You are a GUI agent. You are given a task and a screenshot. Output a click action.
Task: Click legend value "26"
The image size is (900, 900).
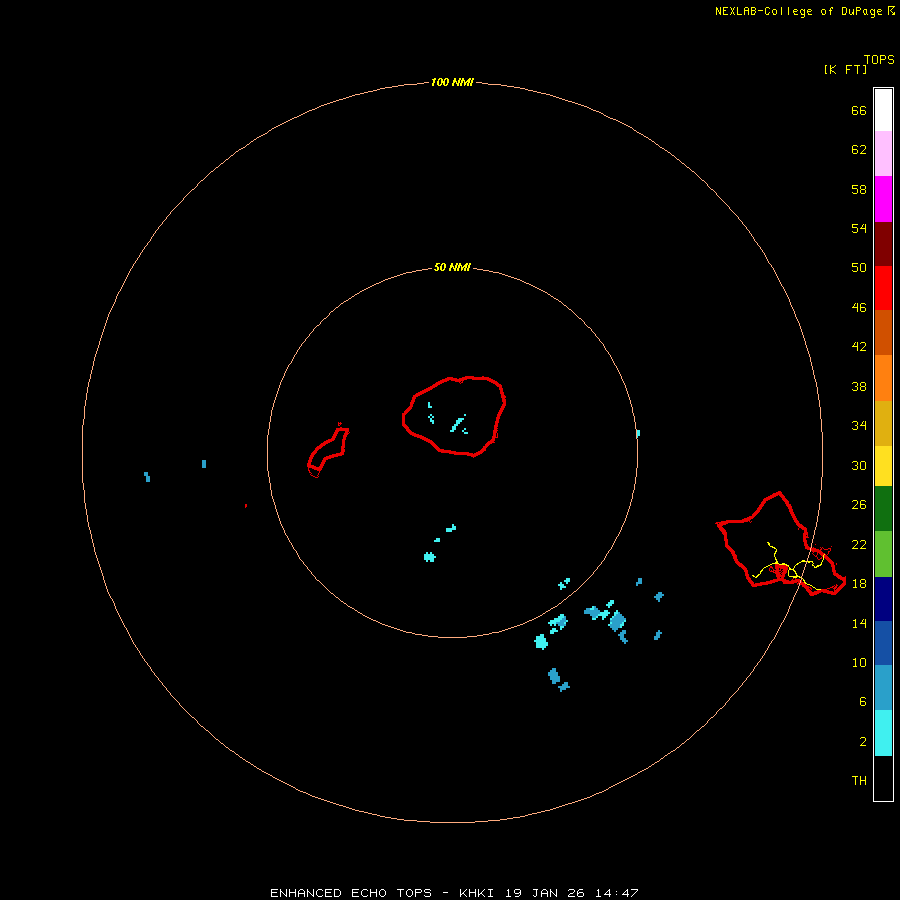tap(859, 505)
